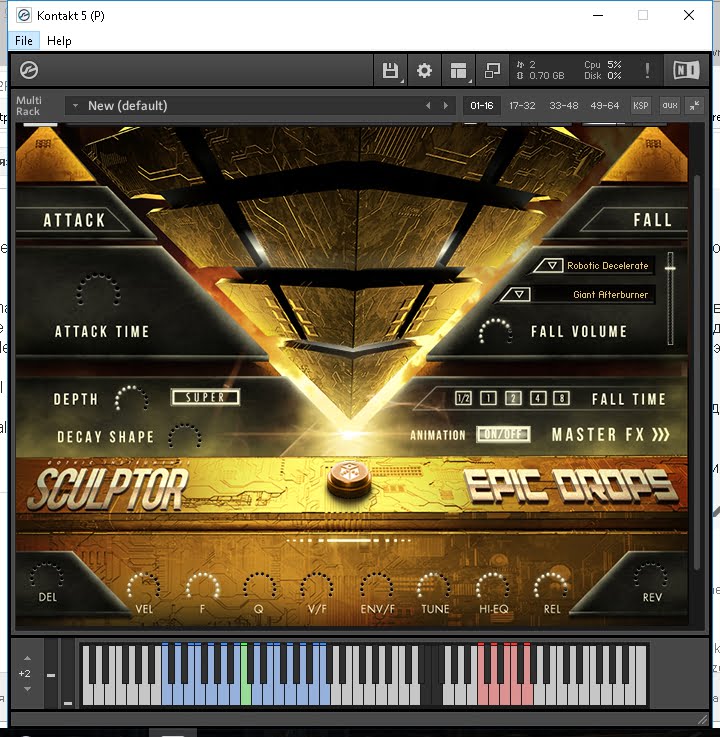Click the rack minimize arrows icon
The width and height of the screenshot is (720, 737).
tap(695, 106)
